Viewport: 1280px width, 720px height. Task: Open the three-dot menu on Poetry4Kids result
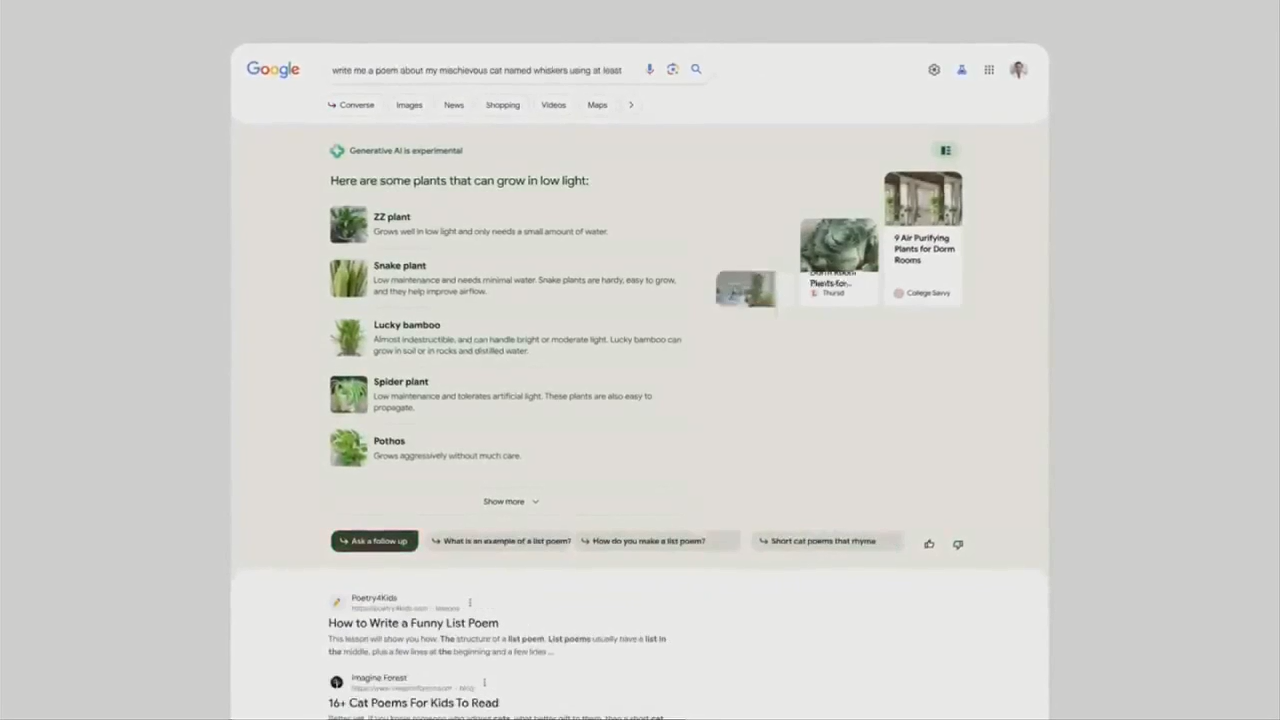(469, 602)
